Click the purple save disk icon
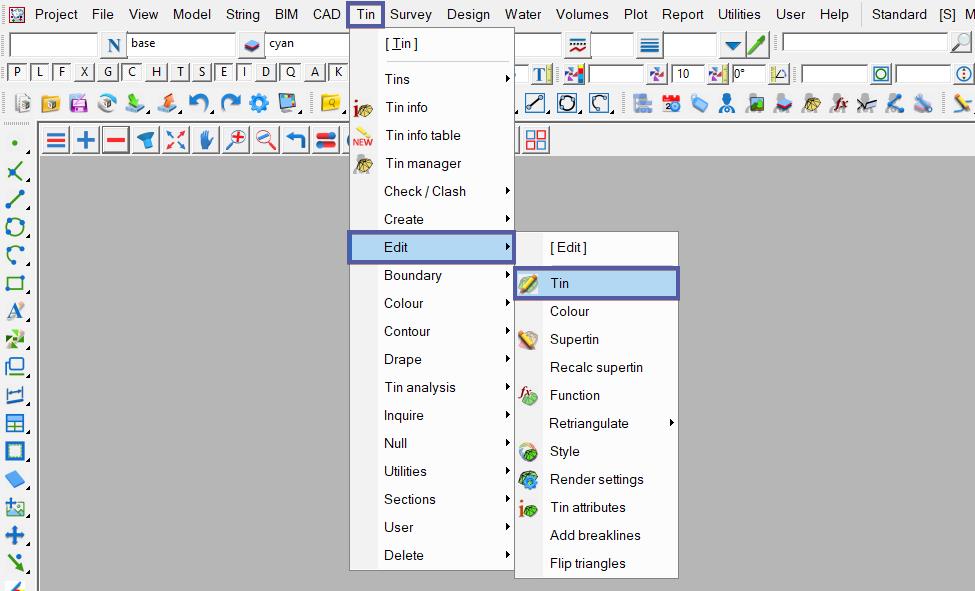Screen dimensions: 975x591 78,103
